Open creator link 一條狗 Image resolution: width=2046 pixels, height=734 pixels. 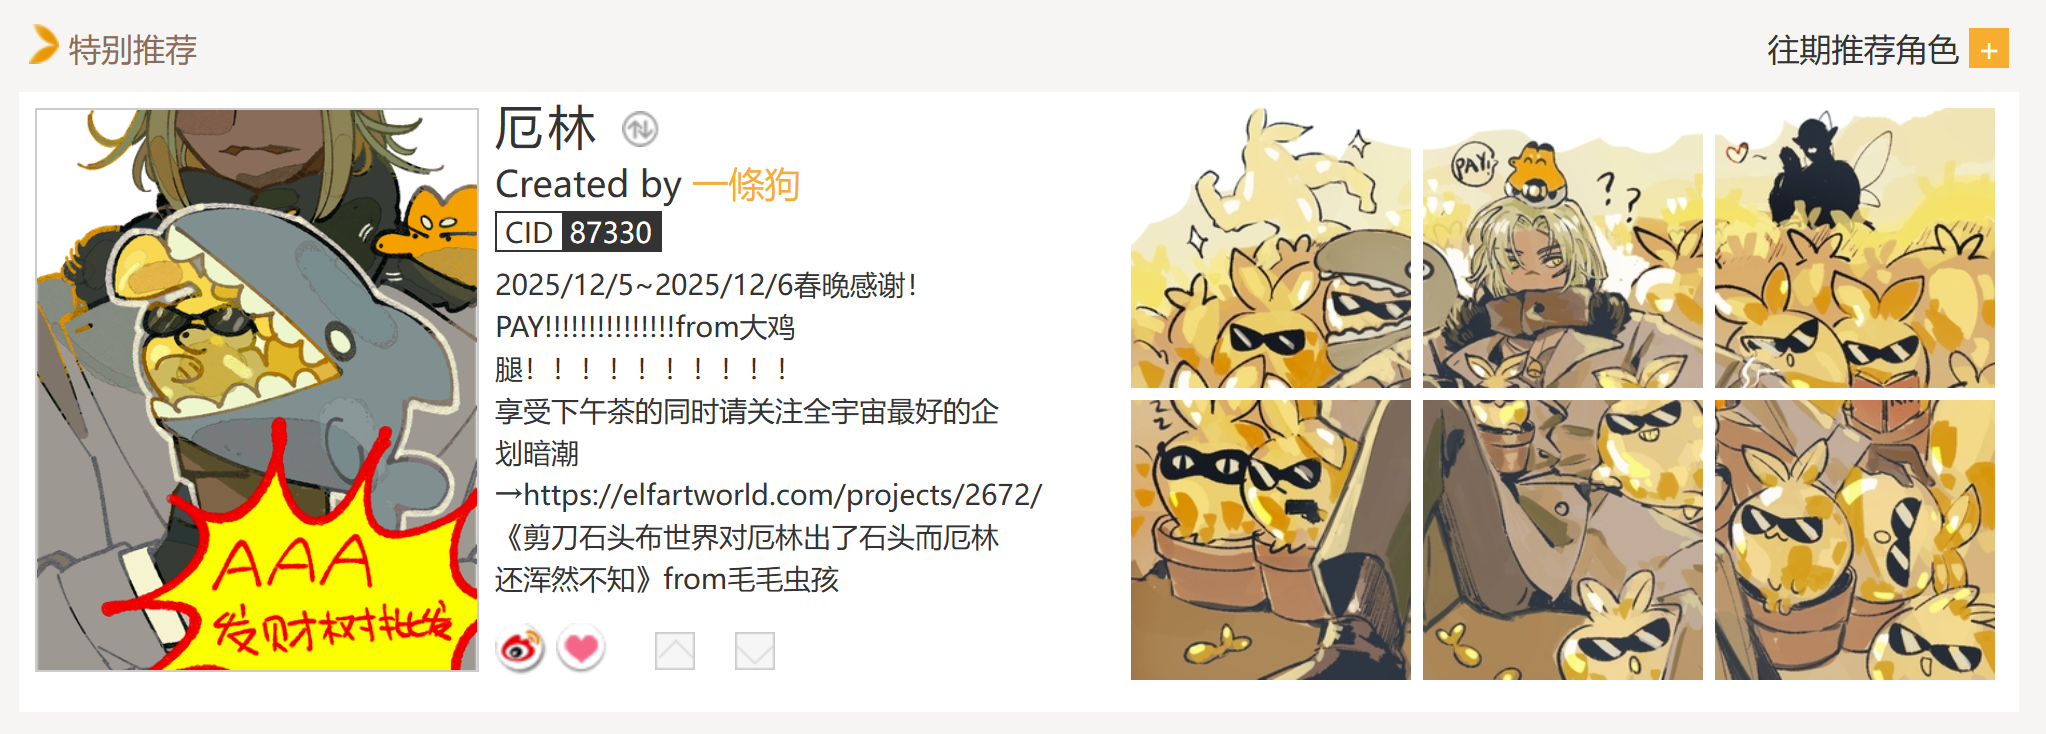click(x=746, y=184)
